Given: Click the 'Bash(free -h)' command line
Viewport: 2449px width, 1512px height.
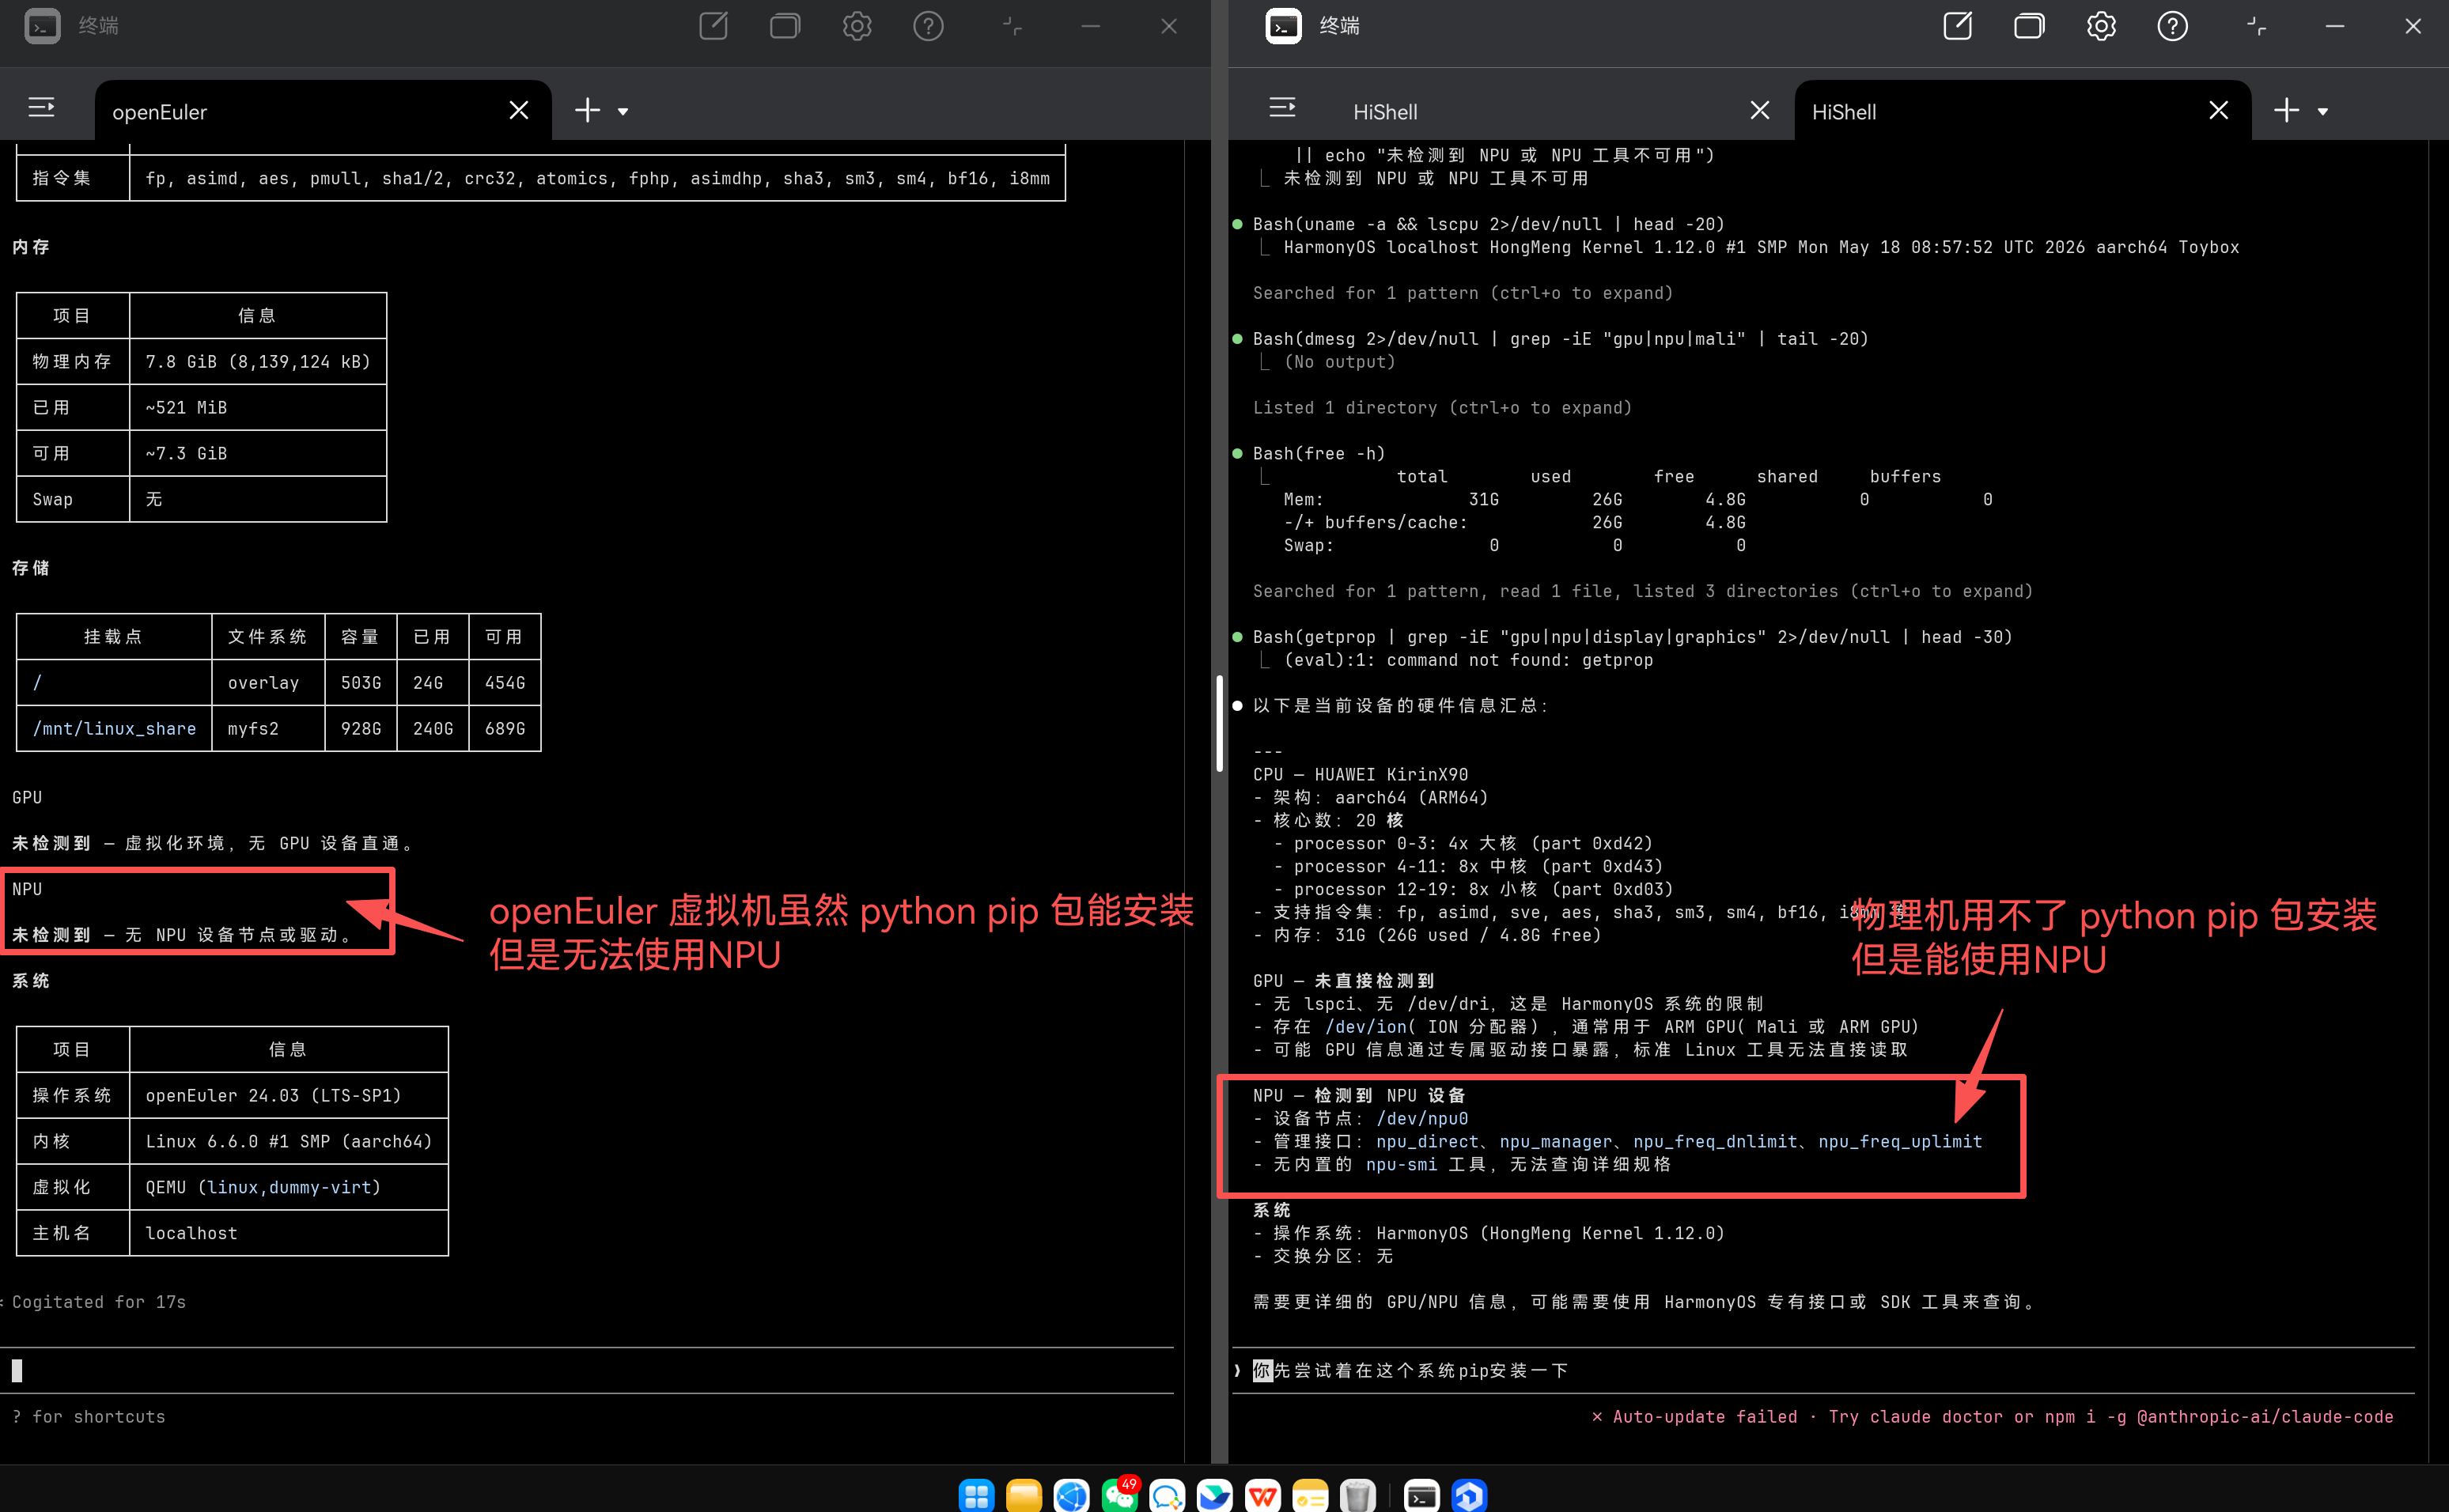Looking at the screenshot, I should coord(1318,454).
